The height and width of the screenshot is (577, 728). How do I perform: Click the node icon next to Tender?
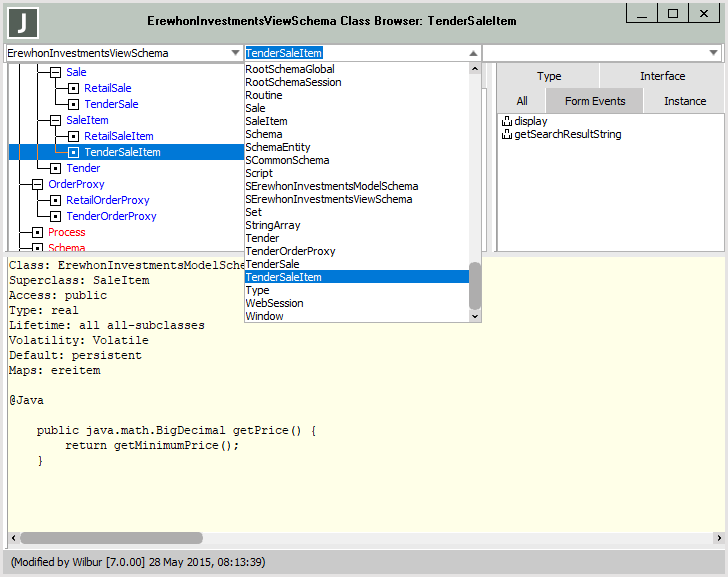(x=56, y=168)
